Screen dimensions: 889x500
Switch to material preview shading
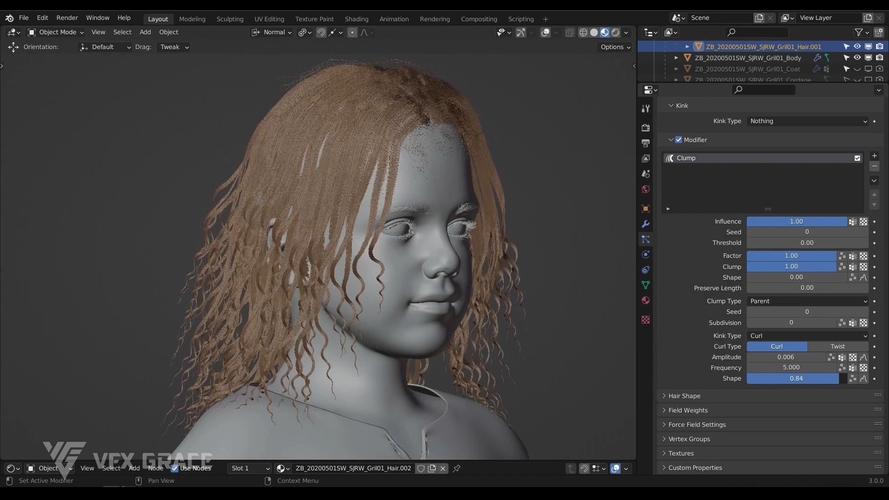[x=604, y=32]
